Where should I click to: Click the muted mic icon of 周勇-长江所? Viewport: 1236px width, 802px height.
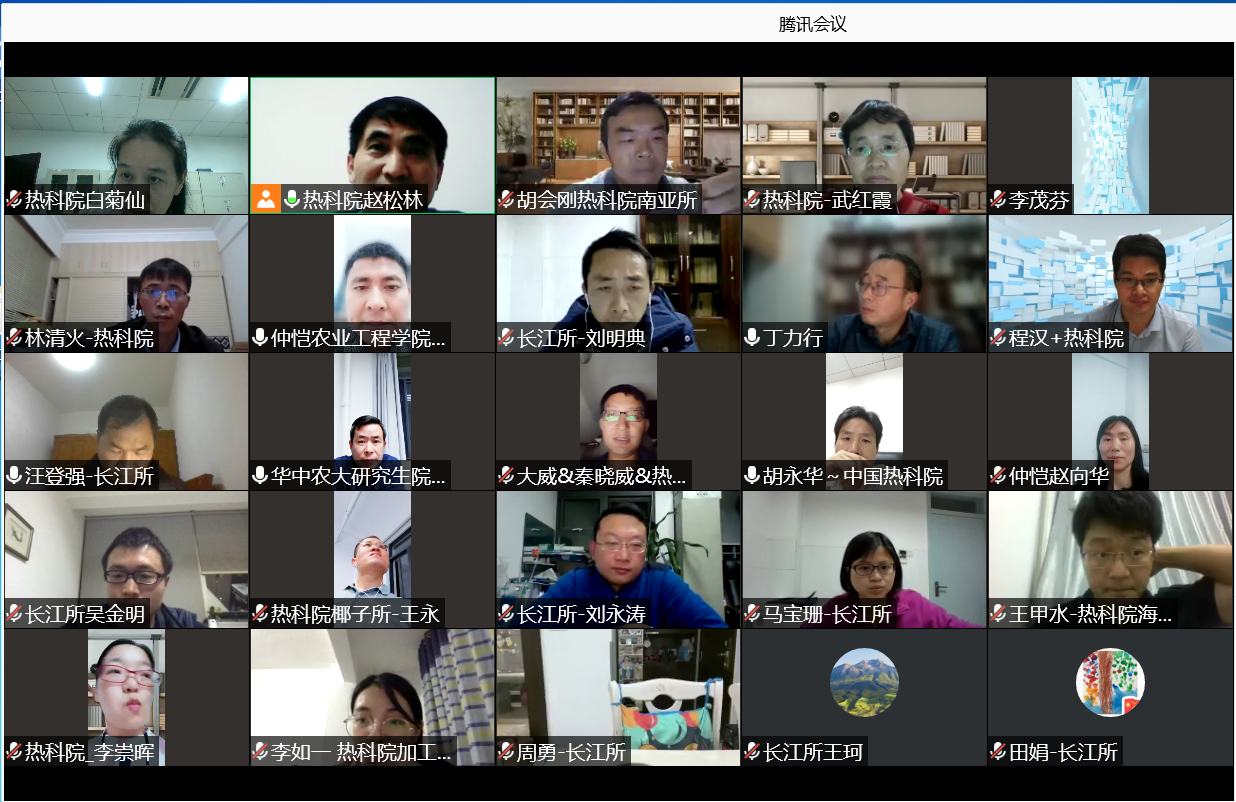pyautogui.click(x=506, y=752)
